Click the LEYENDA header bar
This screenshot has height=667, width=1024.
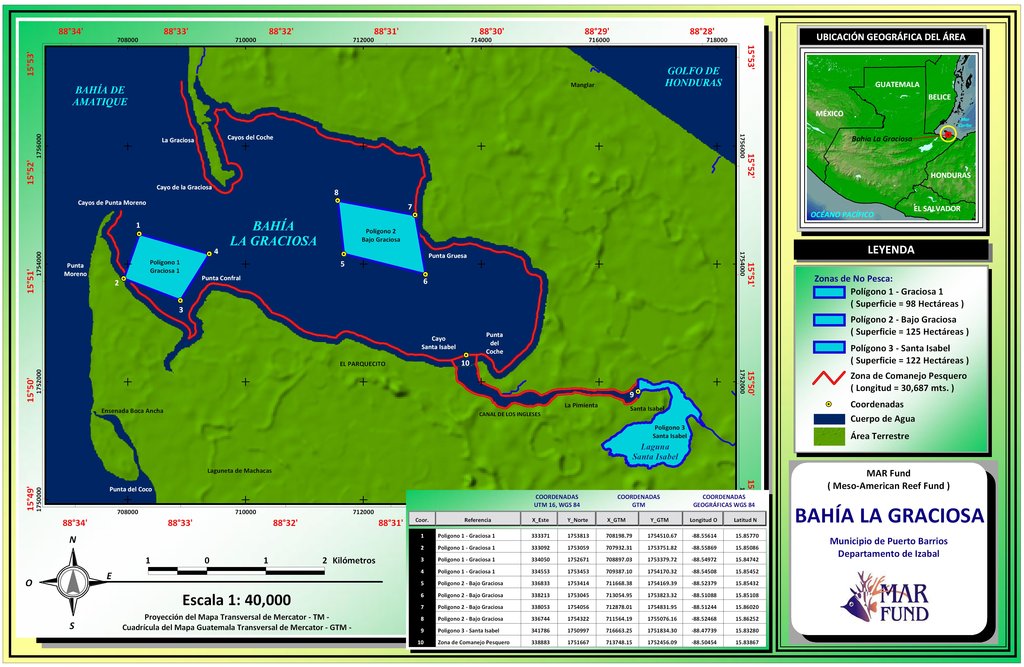[891, 250]
